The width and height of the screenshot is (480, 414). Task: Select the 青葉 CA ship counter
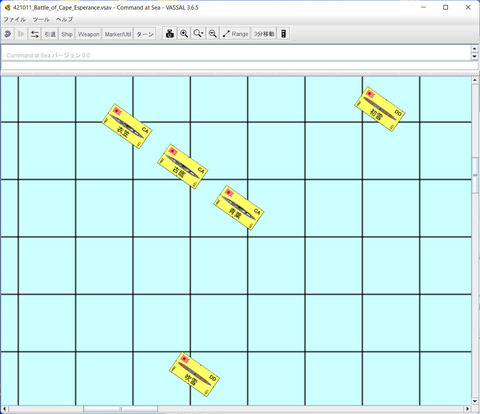pos(239,208)
